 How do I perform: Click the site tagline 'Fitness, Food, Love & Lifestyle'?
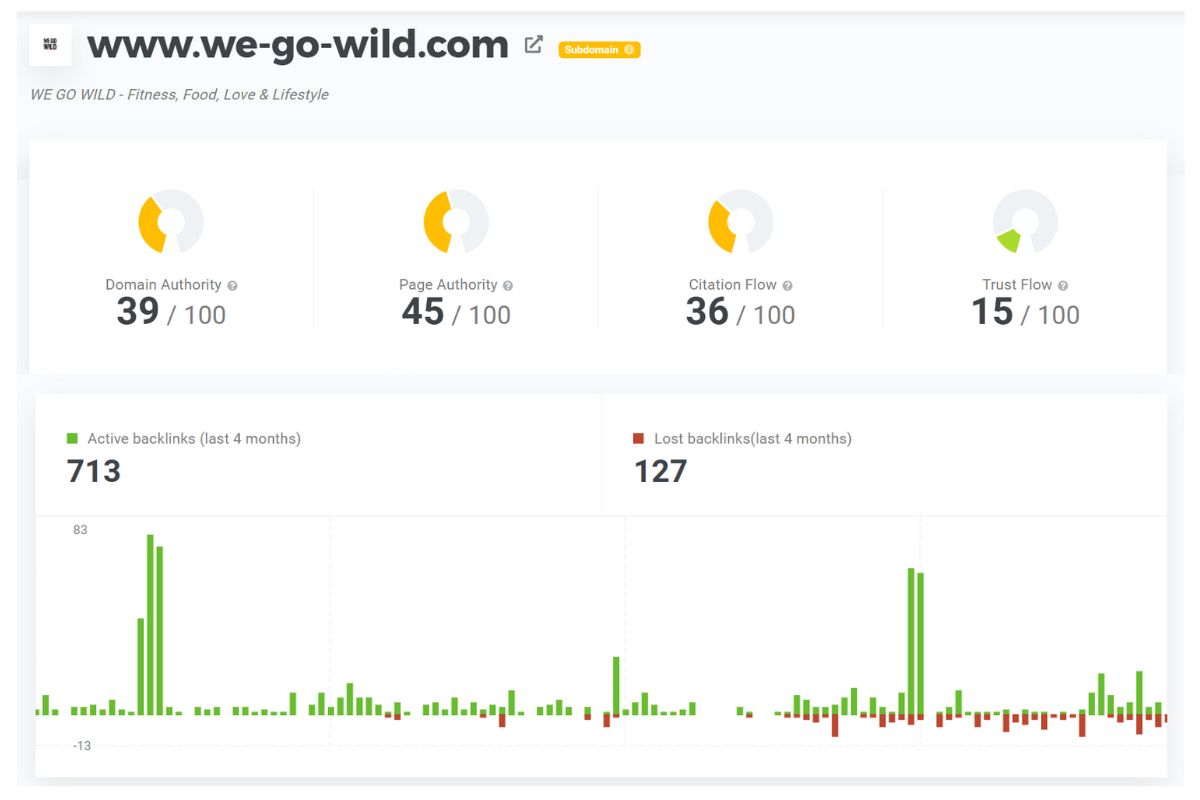pos(228,95)
